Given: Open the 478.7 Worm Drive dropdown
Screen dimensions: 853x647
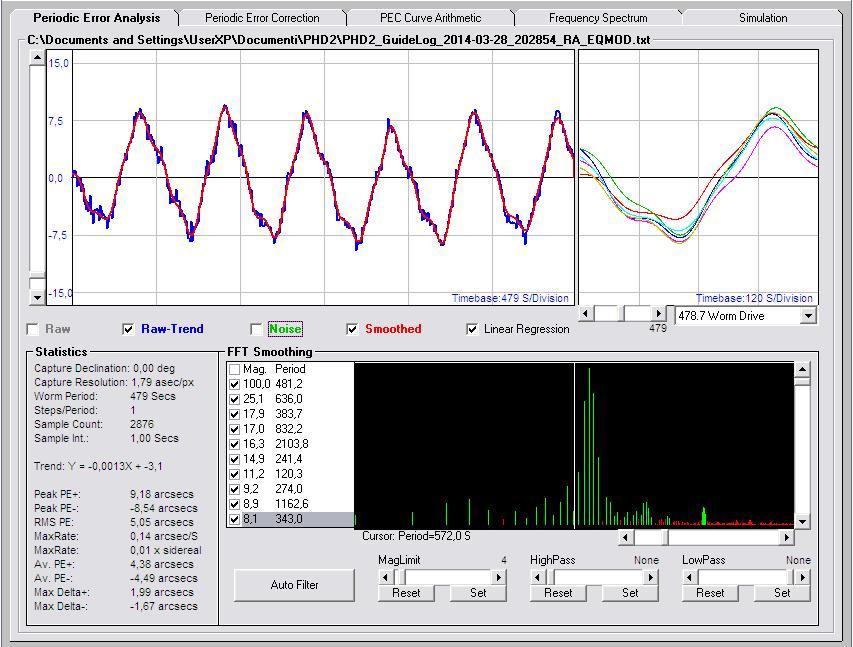Looking at the screenshot, I should (808, 316).
